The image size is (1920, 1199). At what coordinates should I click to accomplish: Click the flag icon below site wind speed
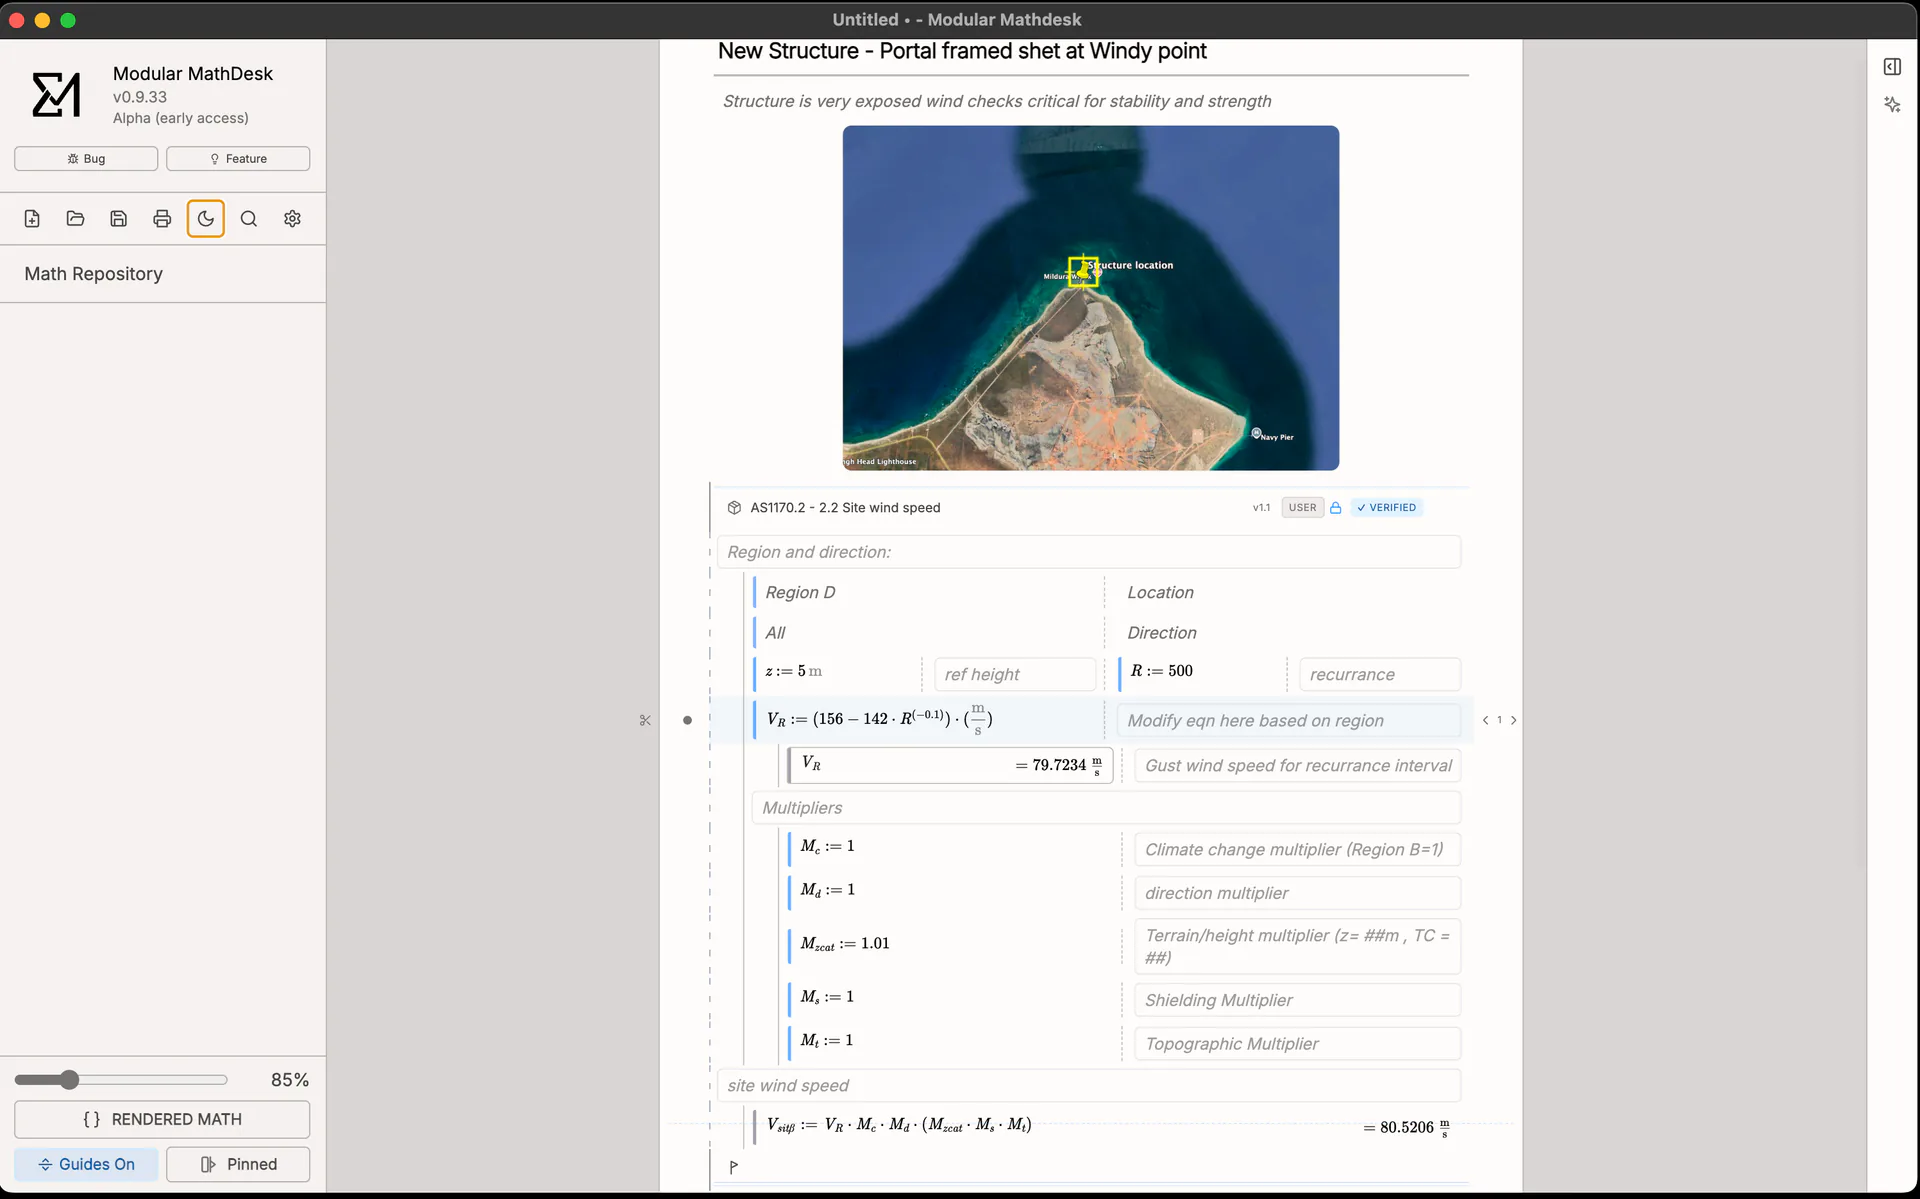[734, 1167]
